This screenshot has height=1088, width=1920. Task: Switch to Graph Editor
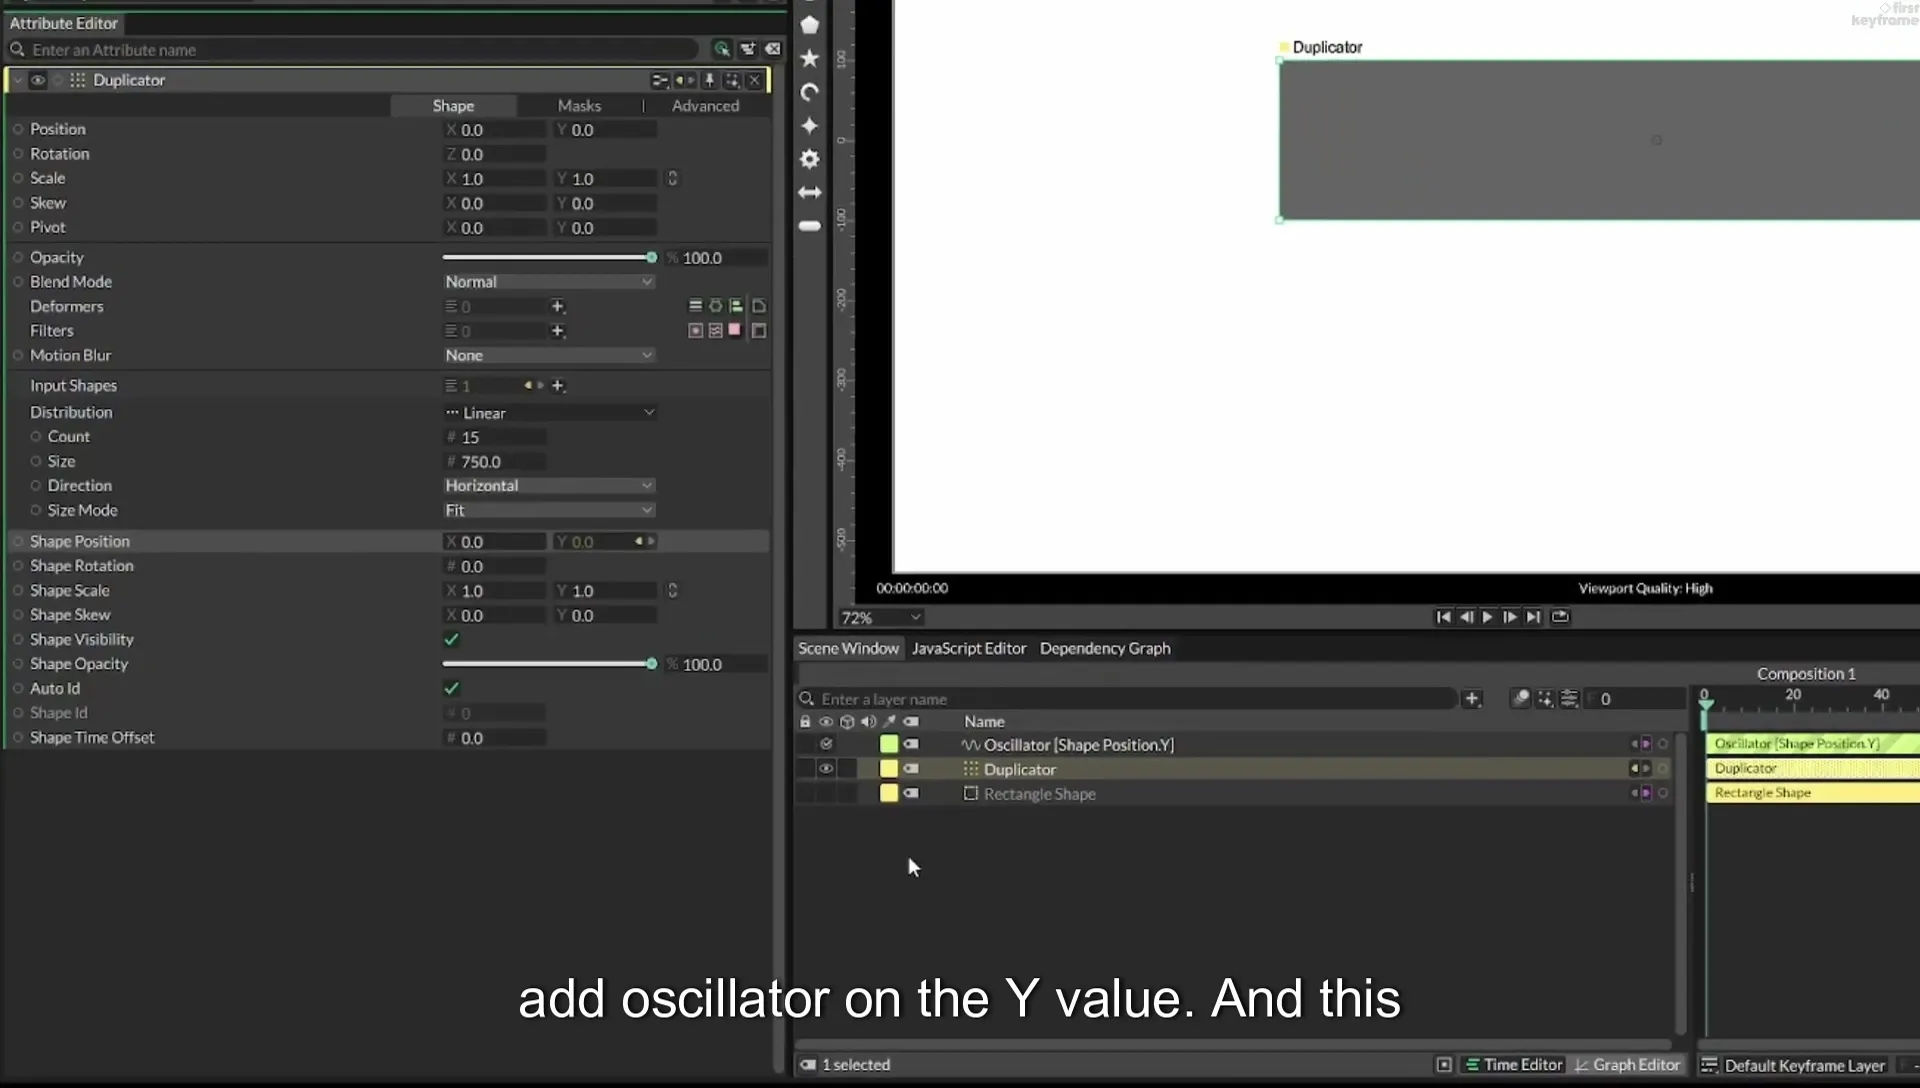click(1627, 1066)
